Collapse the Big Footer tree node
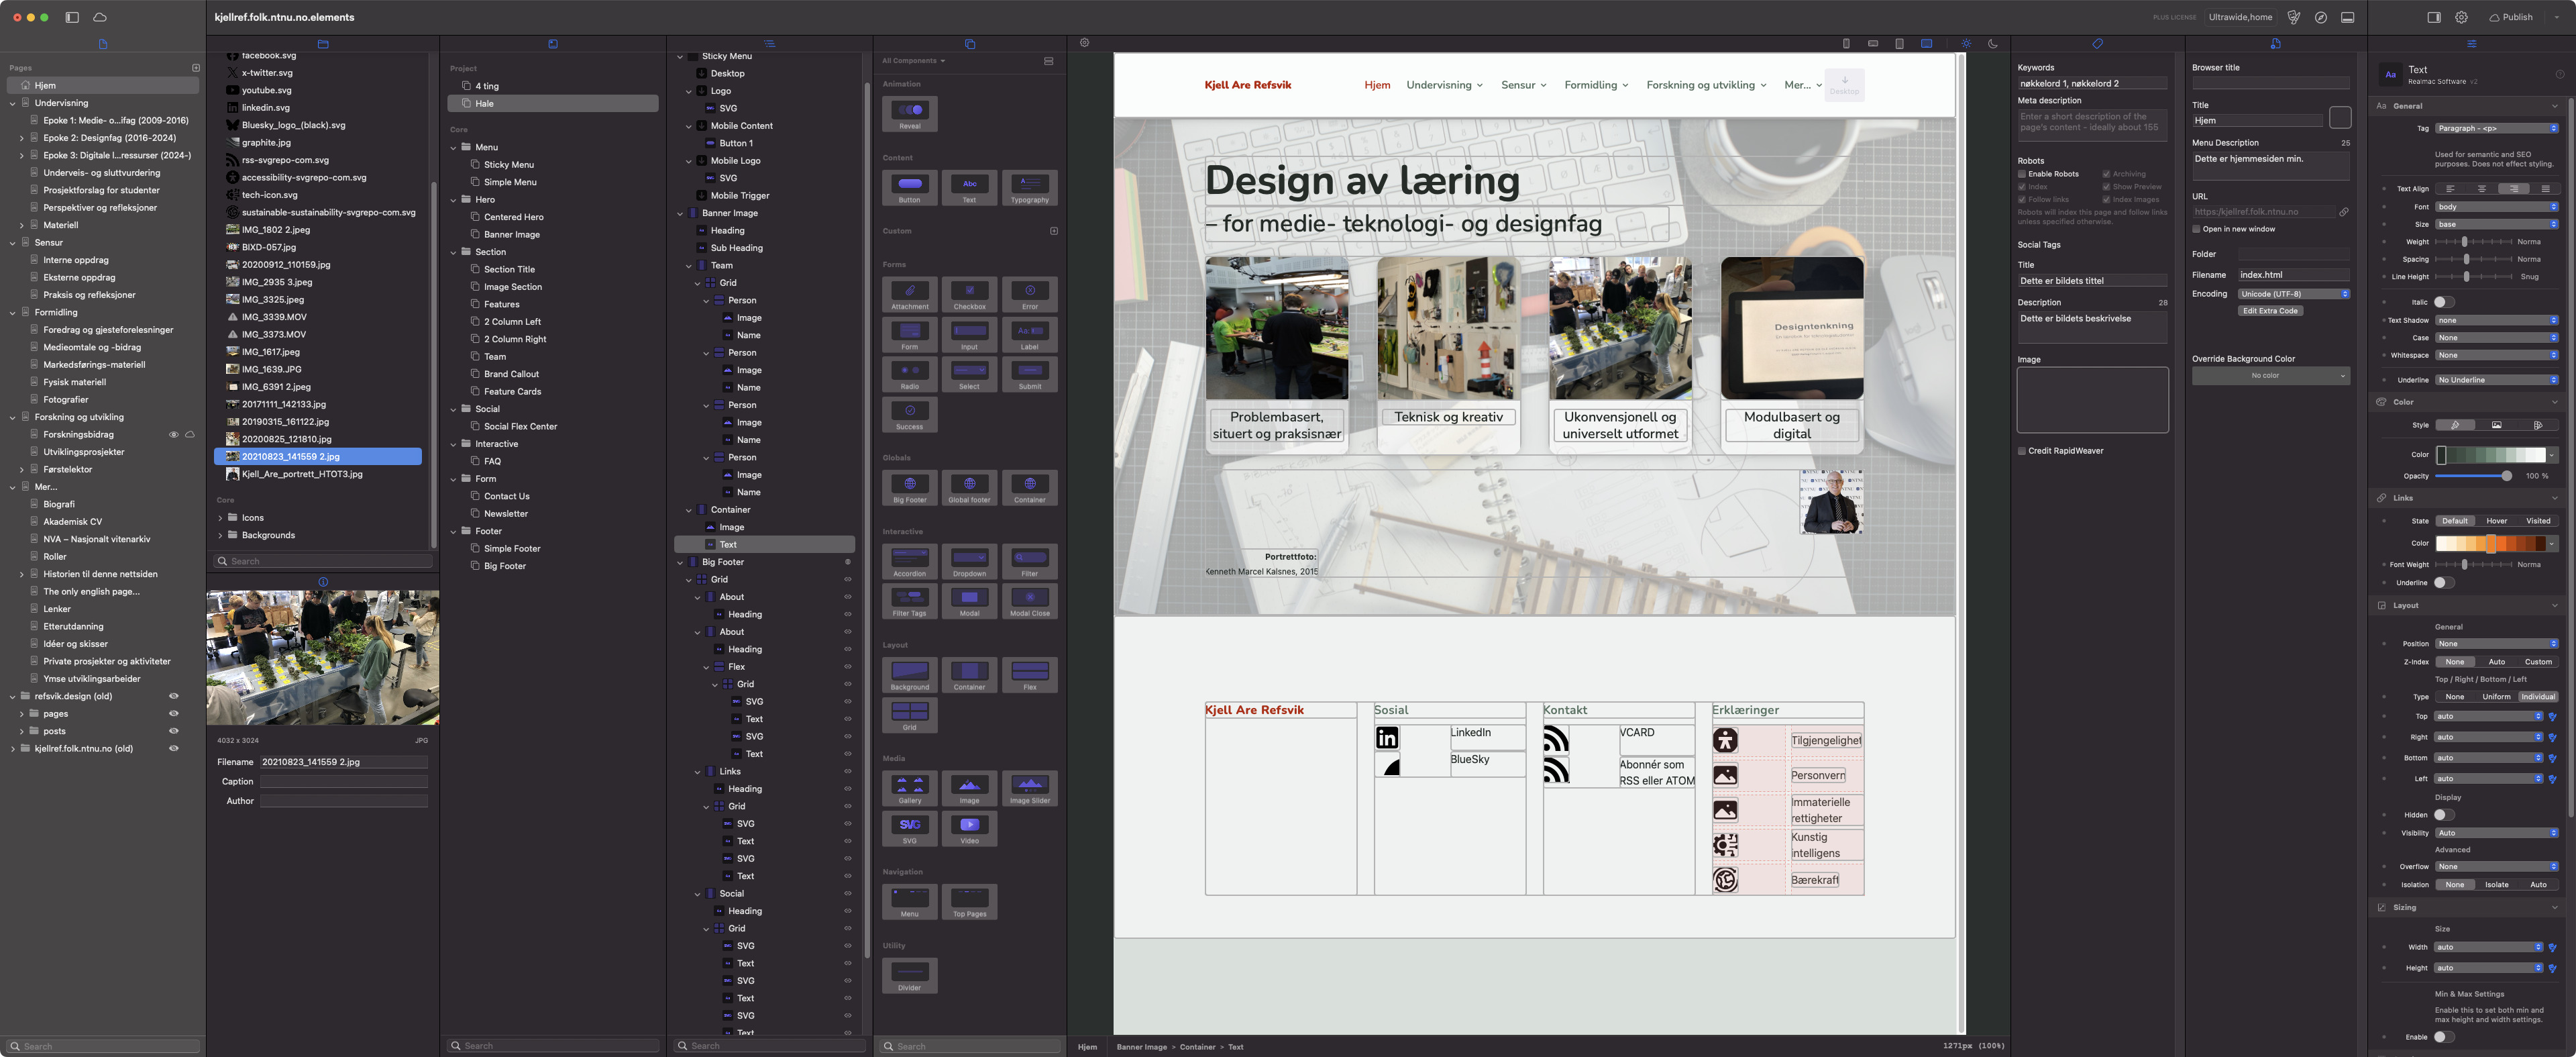Image resolution: width=2576 pixels, height=1057 pixels. [x=680, y=562]
